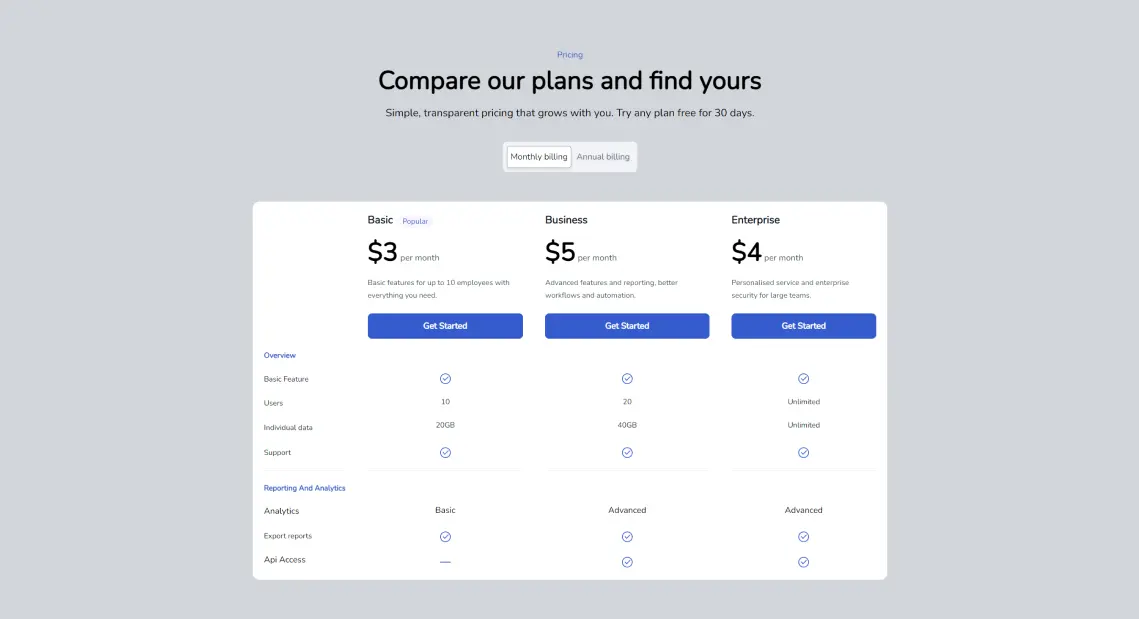1139x619 pixels.
Task: Click Support checkmark in Basic column
Action: tap(445, 452)
